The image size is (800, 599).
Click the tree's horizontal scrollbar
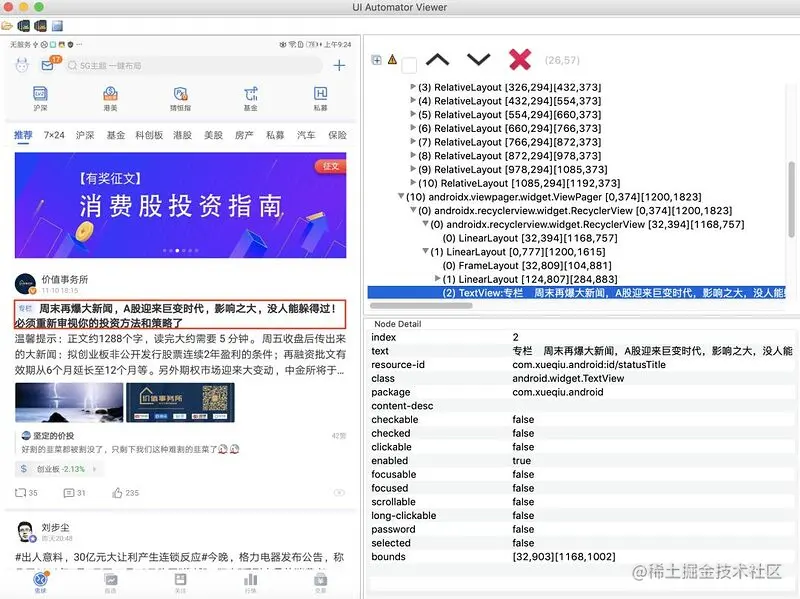coord(421,306)
